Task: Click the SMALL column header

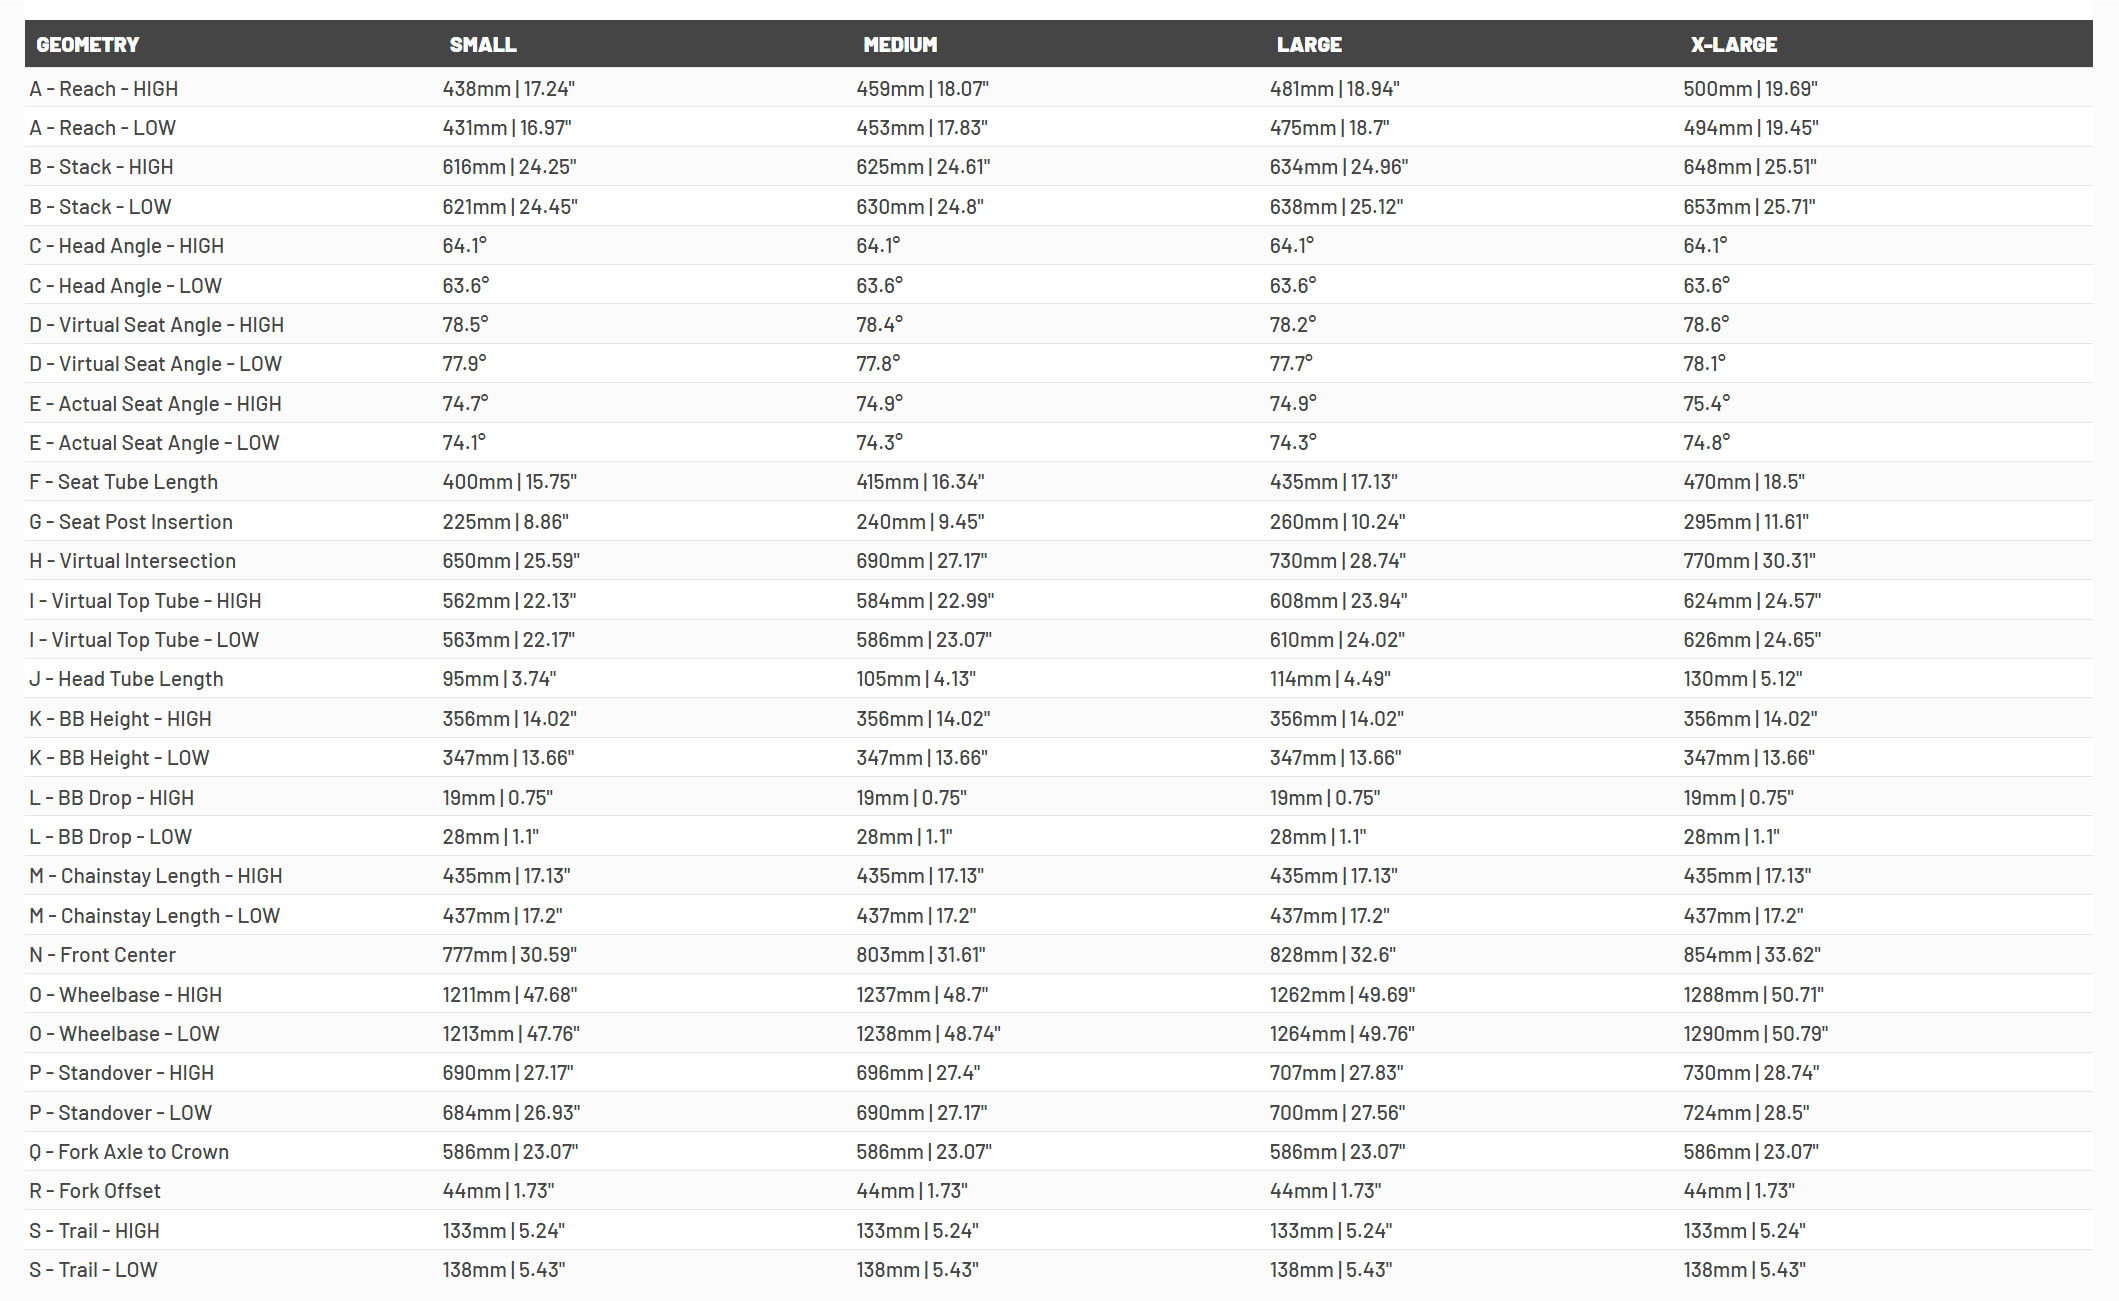Action: tap(483, 45)
